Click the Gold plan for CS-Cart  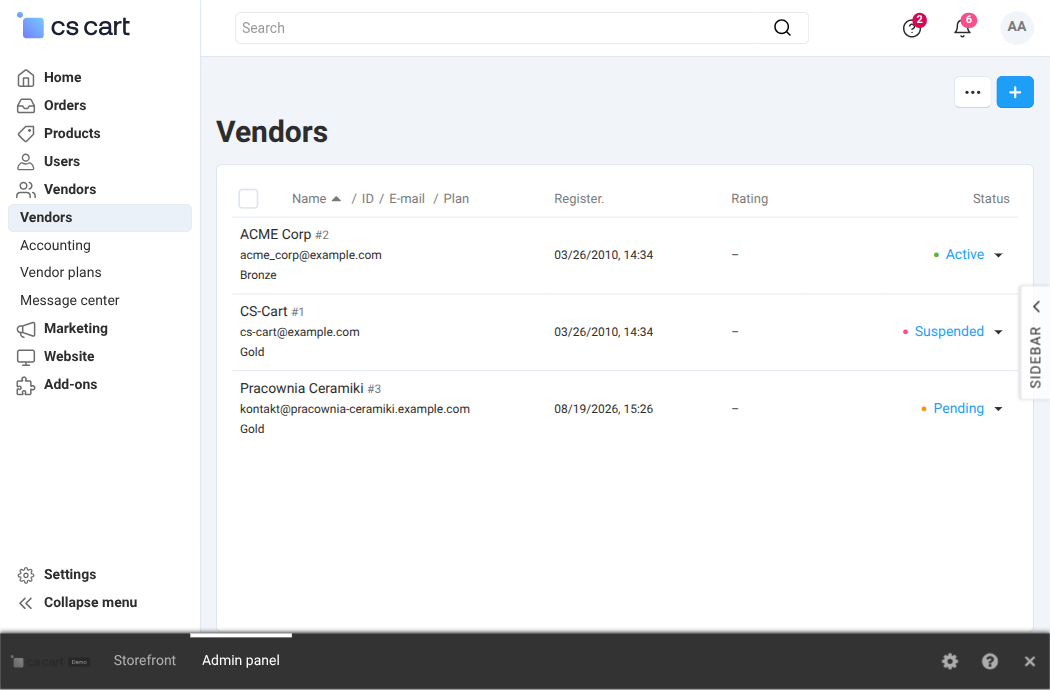[252, 352]
